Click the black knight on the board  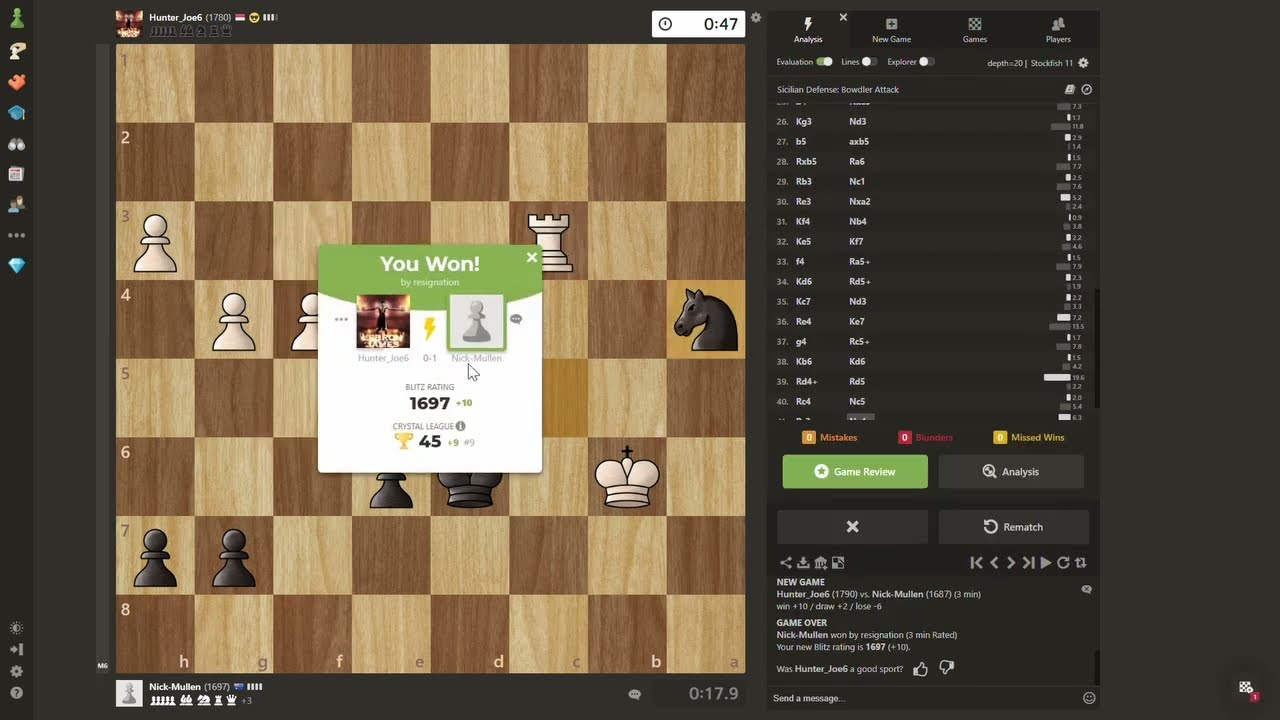[x=706, y=319]
